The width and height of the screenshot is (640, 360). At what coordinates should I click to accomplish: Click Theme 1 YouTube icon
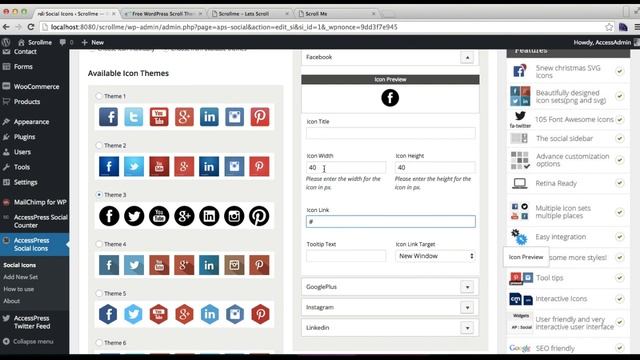click(159, 117)
